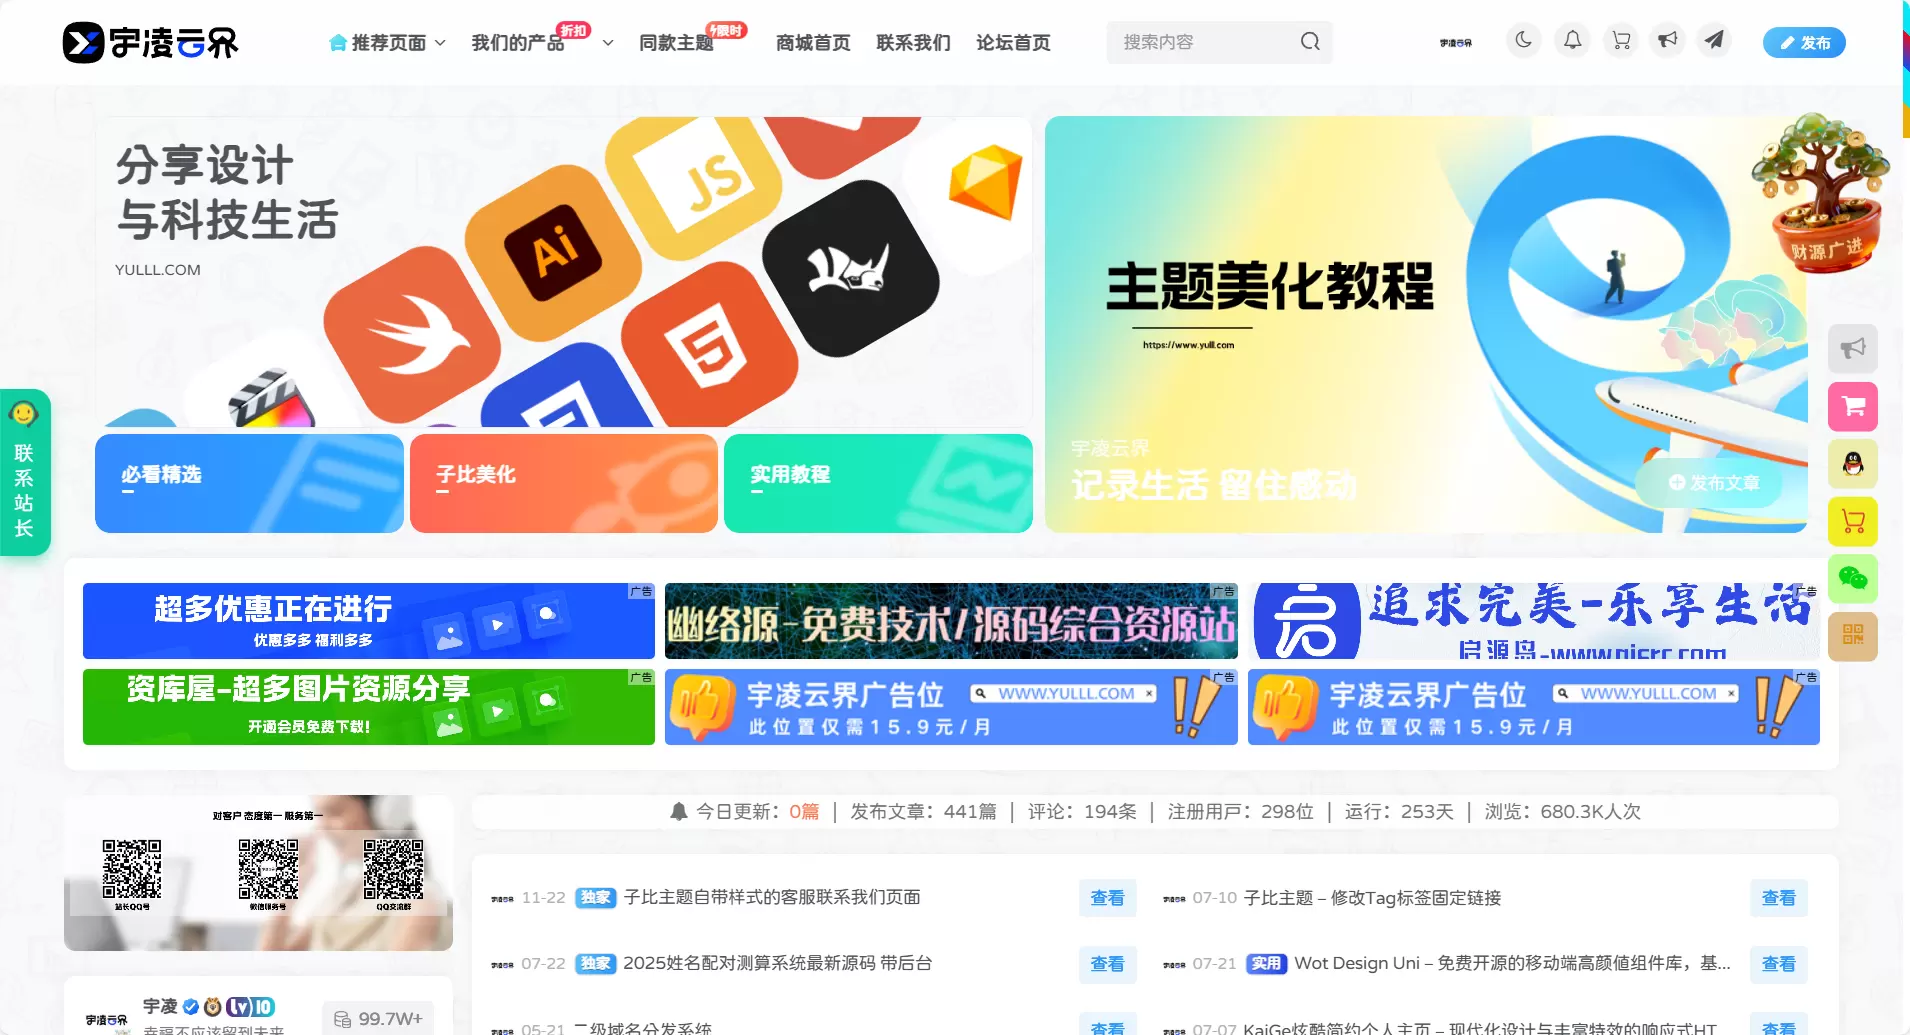Open the QQ penguin sidebar button
Viewport: 1910px width, 1035px height.
(1853, 464)
